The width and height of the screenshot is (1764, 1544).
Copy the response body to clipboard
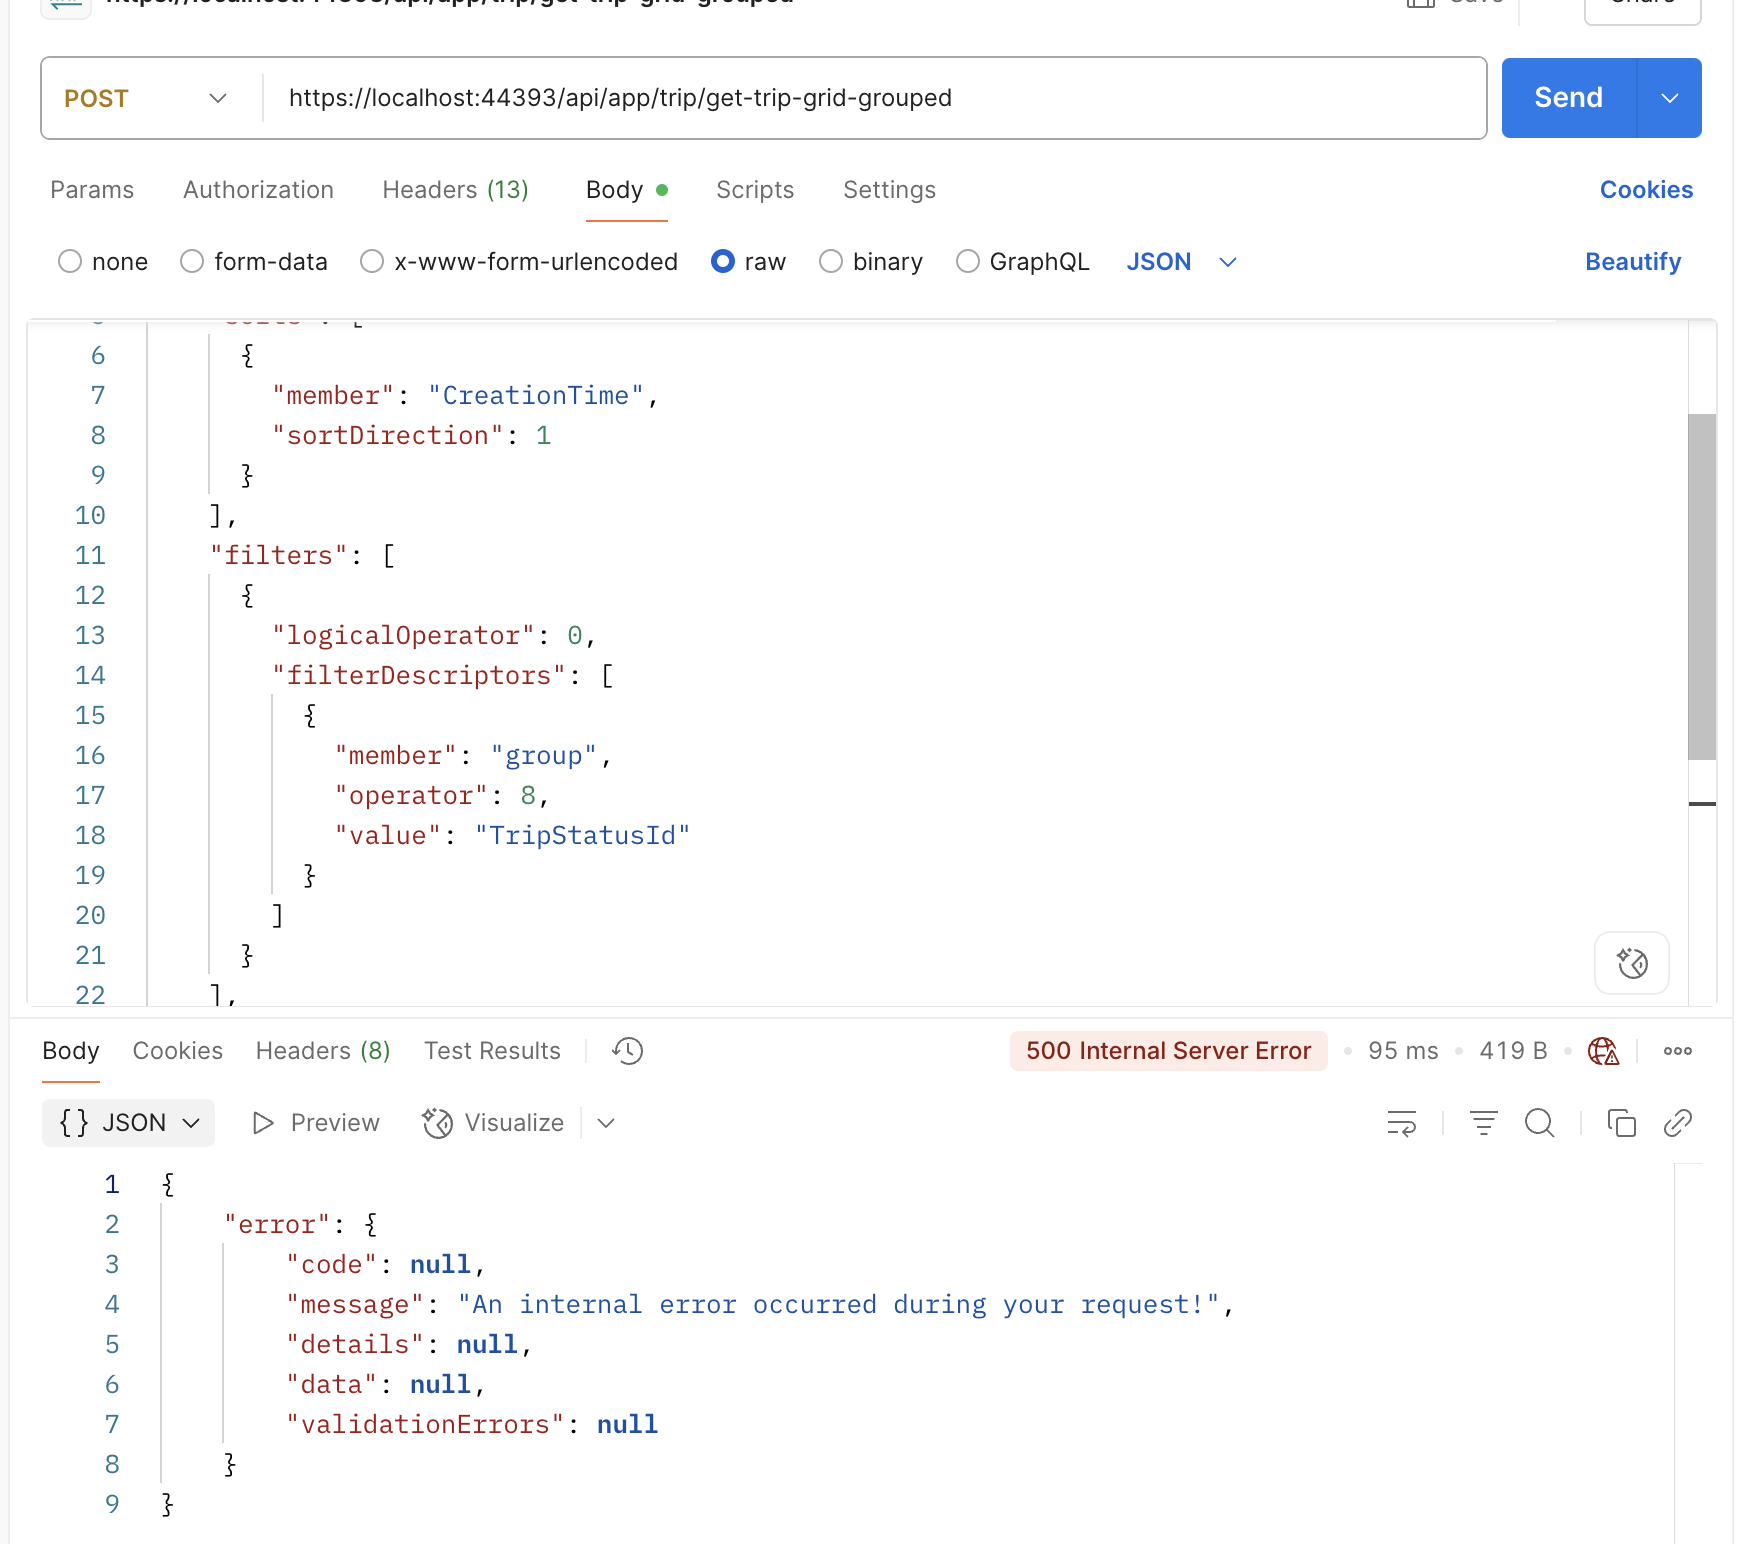coord(1621,1123)
